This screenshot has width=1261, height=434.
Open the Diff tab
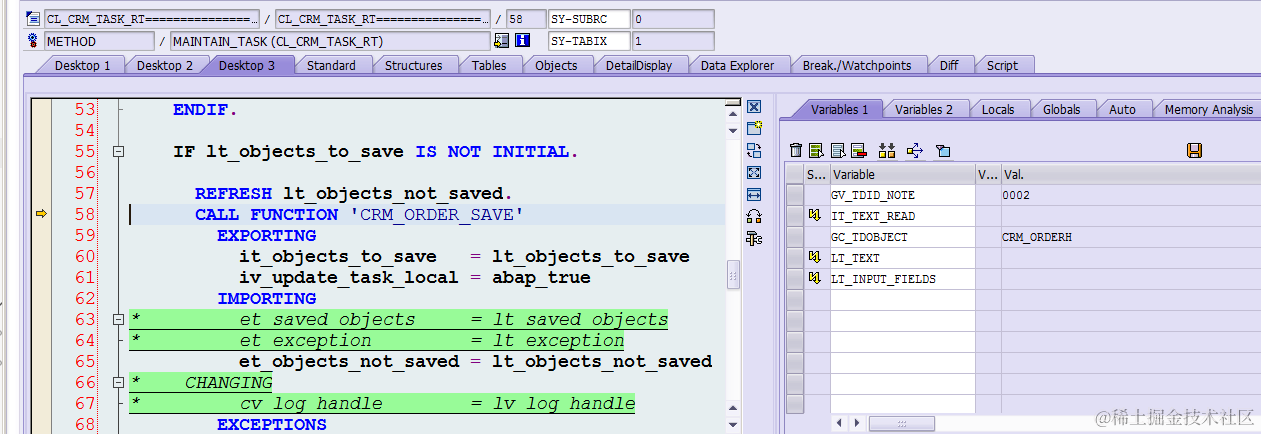949,65
